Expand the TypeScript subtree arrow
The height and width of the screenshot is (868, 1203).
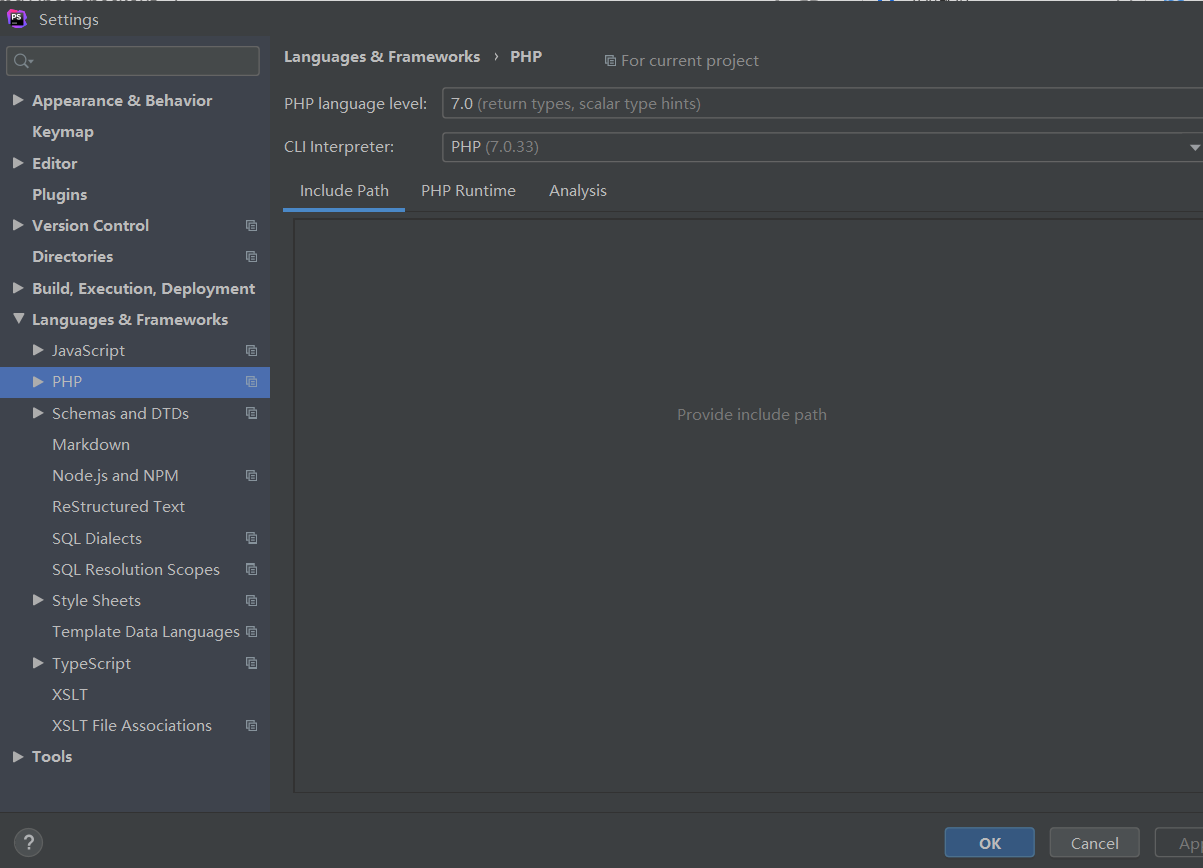click(38, 663)
